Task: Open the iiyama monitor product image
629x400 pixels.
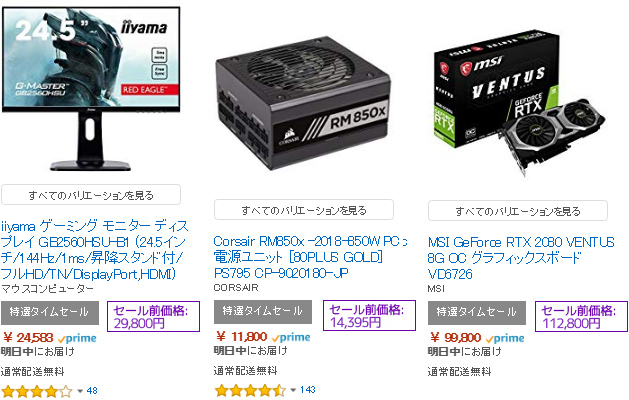Action: (x=91, y=89)
